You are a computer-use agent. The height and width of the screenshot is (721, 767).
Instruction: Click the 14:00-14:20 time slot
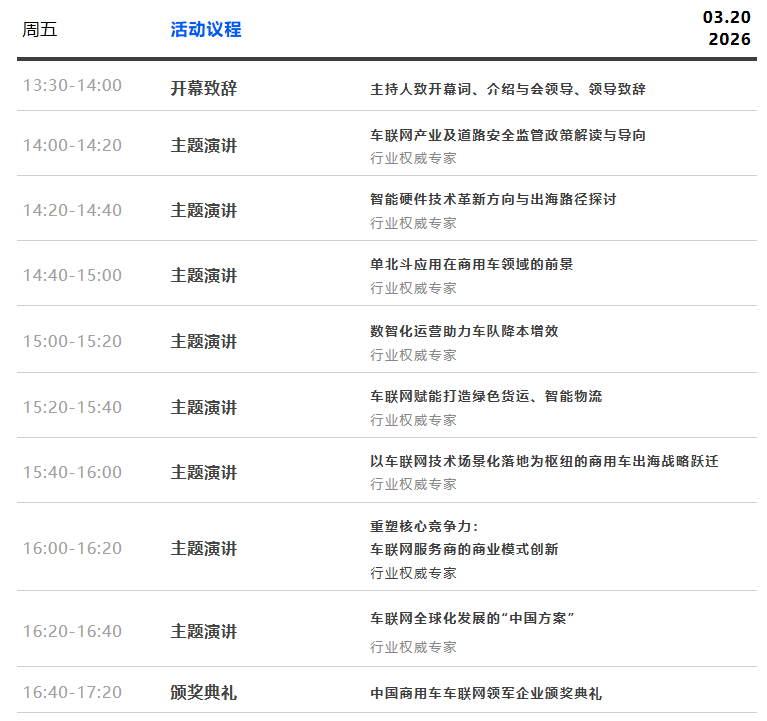tap(72, 145)
